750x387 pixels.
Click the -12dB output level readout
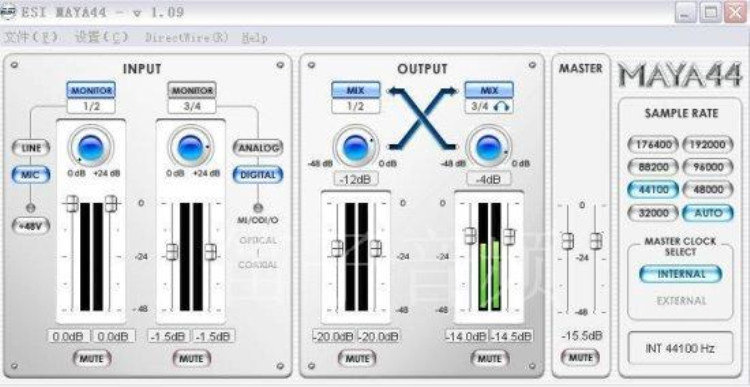pyautogui.click(x=355, y=179)
